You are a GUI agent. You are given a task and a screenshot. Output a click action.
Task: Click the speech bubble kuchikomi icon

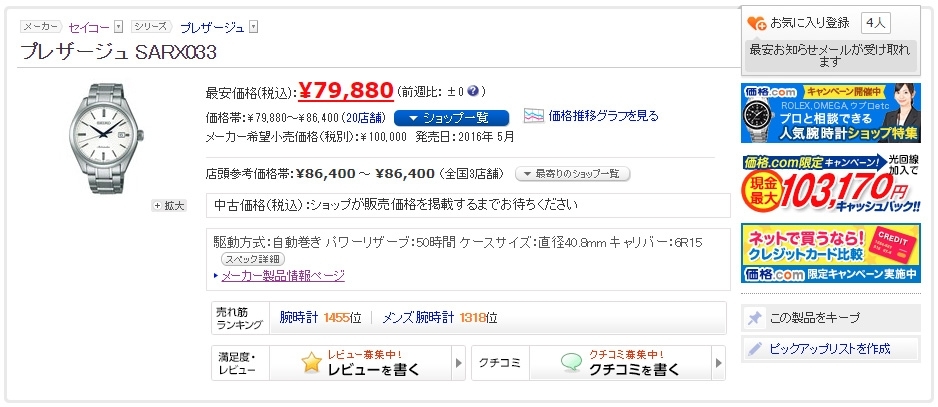[x=571, y=362]
